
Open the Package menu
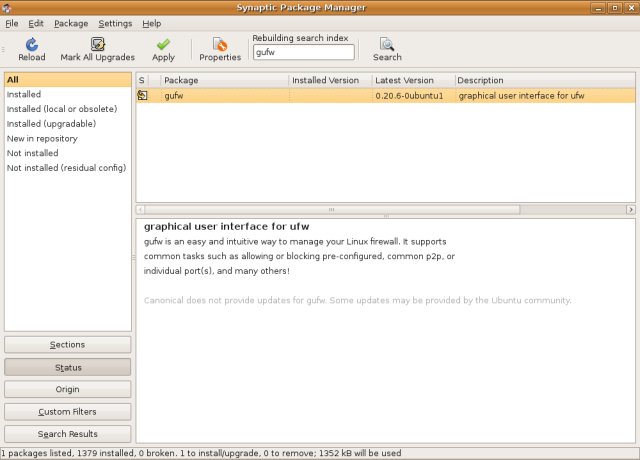pos(71,23)
